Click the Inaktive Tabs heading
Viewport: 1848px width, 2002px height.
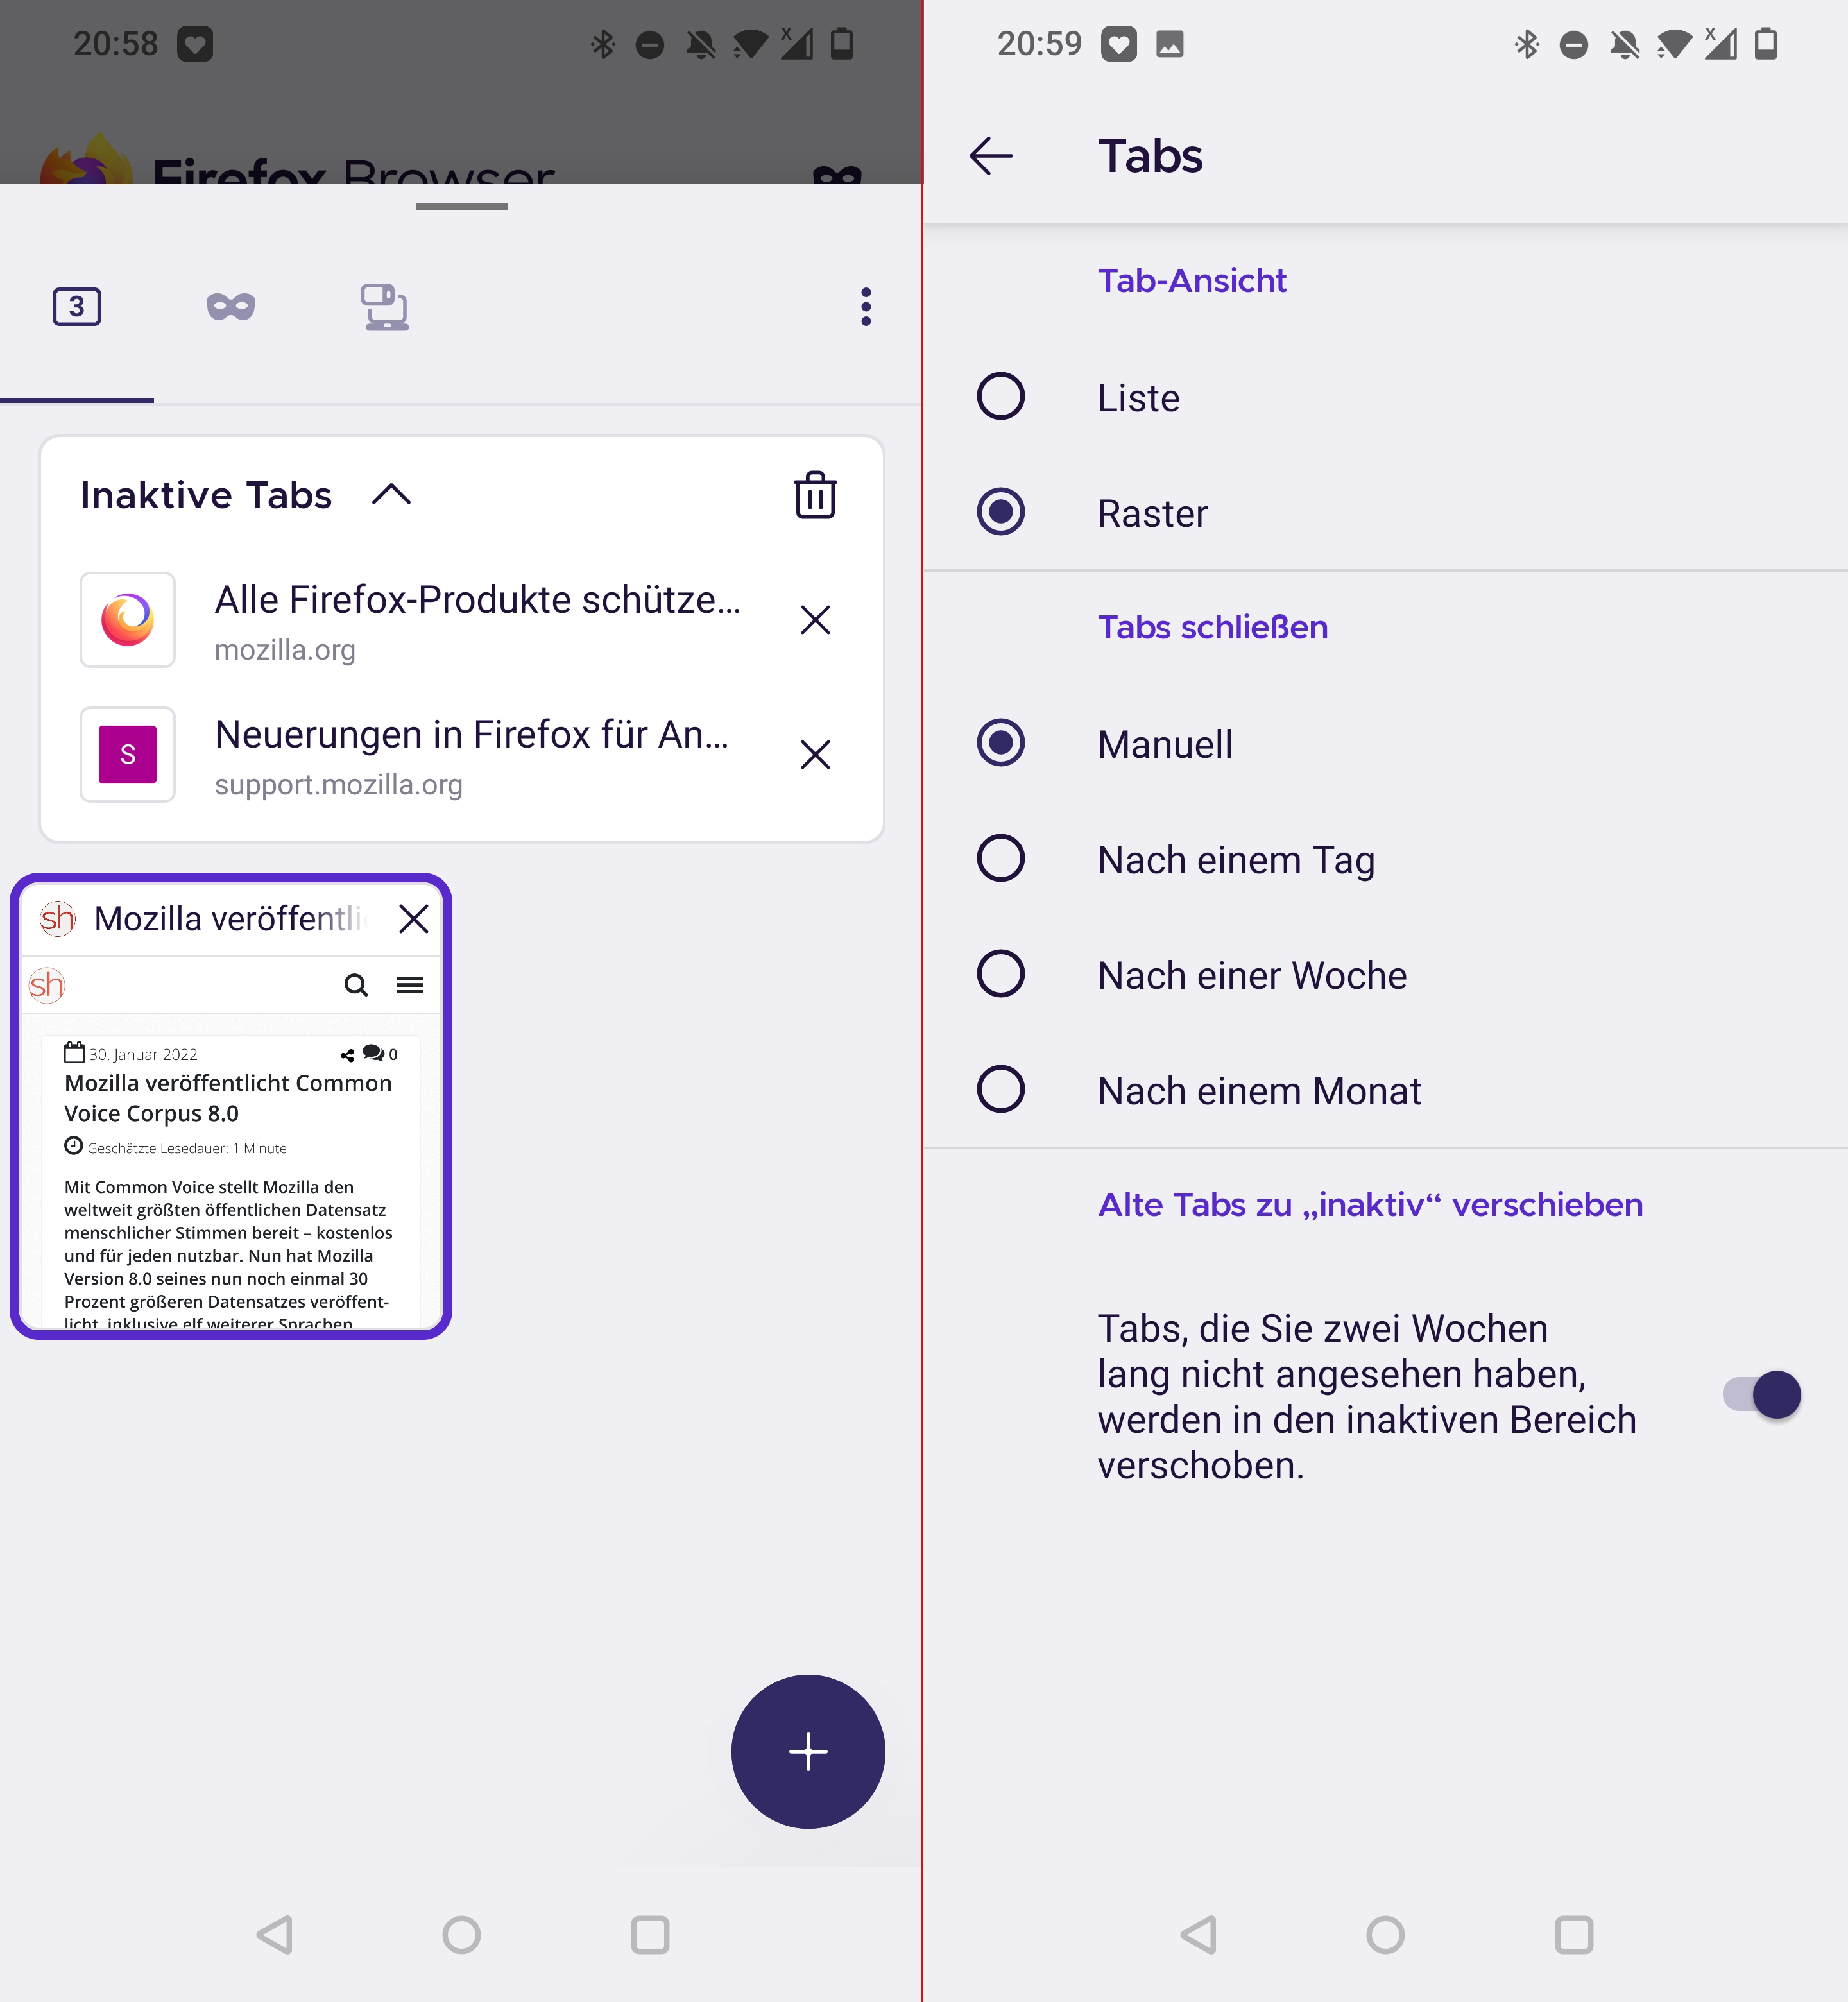pos(206,496)
